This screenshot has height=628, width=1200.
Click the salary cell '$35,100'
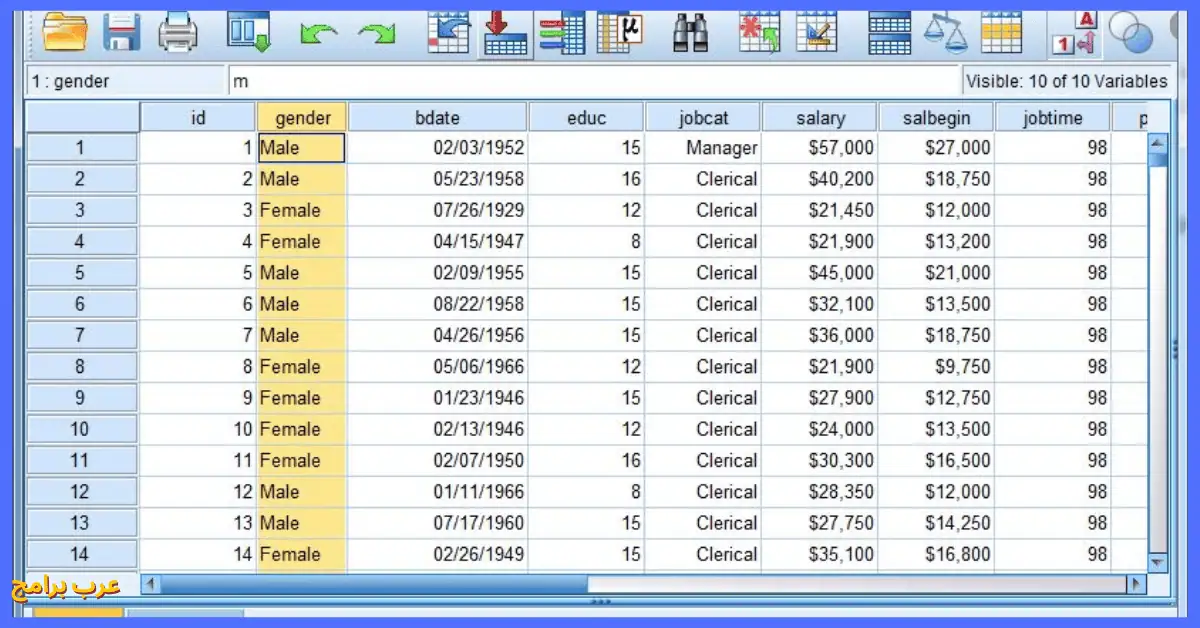tap(820, 554)
